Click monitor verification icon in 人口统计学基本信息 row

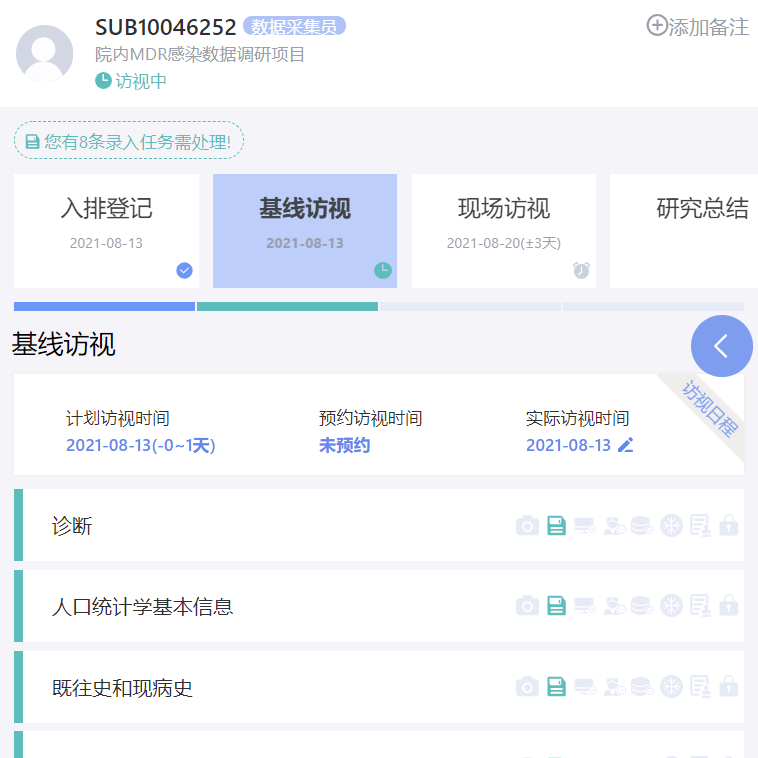(585, 606)
